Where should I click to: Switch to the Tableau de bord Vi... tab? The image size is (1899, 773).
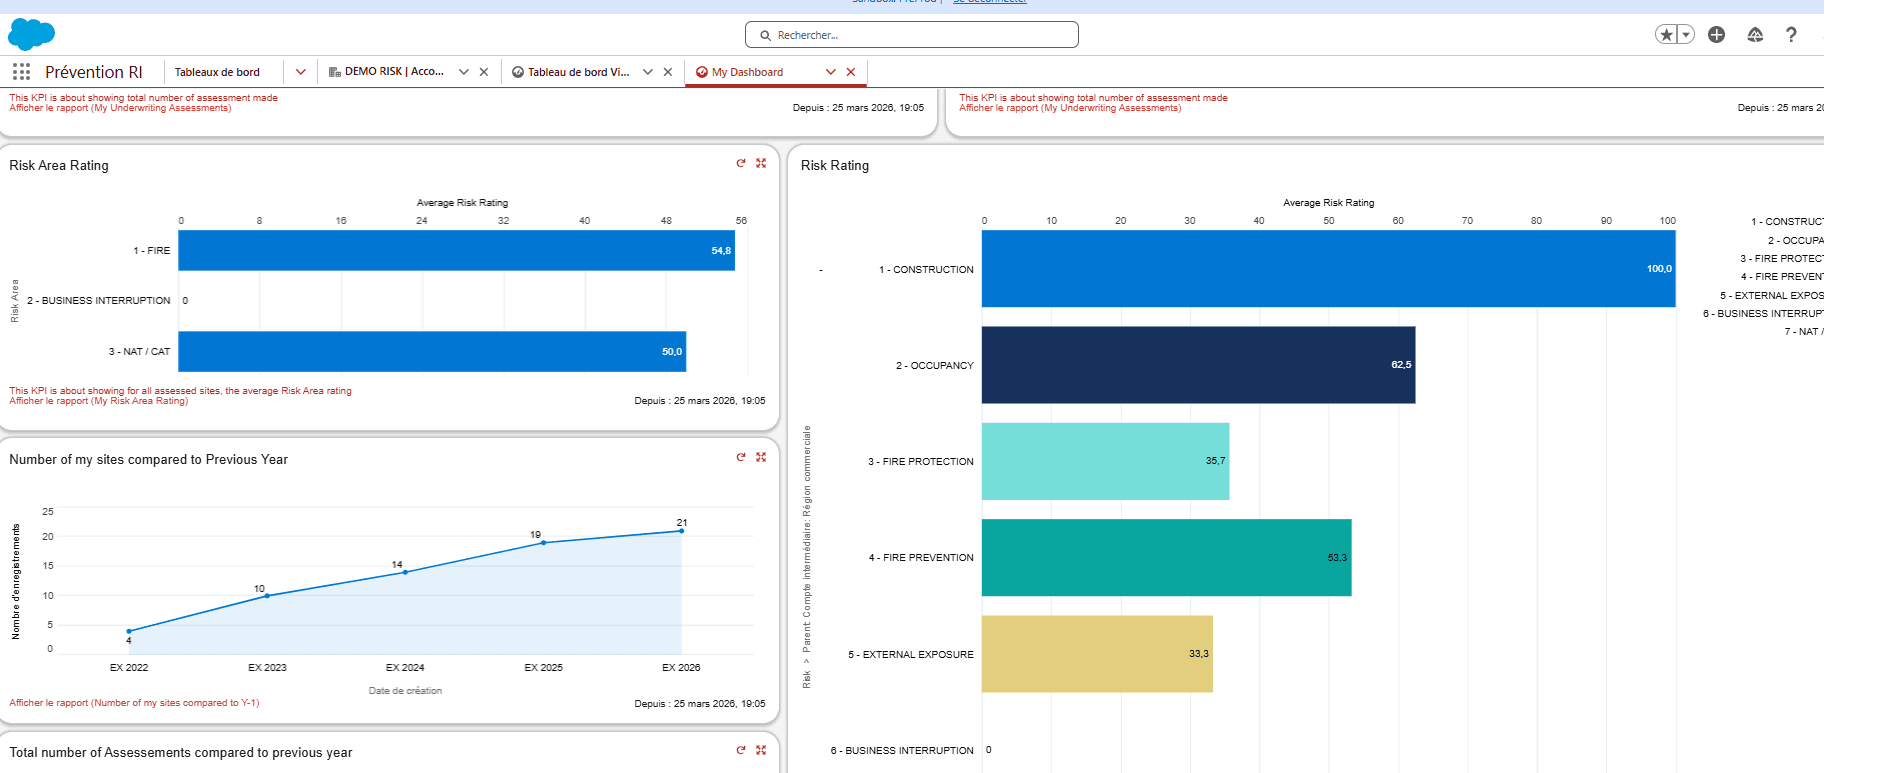[571, 72]
